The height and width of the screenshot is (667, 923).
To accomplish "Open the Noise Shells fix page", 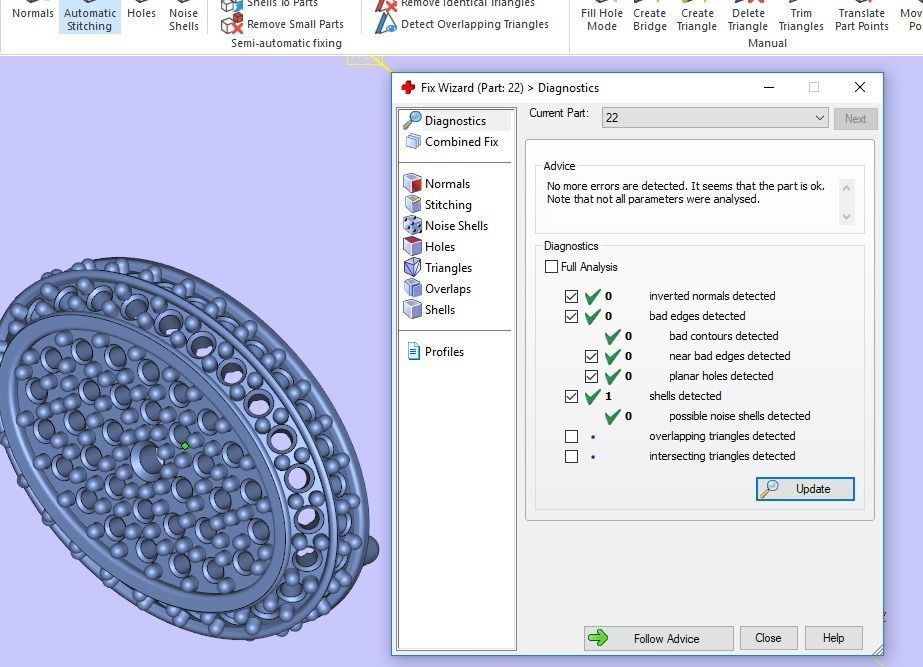I will tap(446, 226).
